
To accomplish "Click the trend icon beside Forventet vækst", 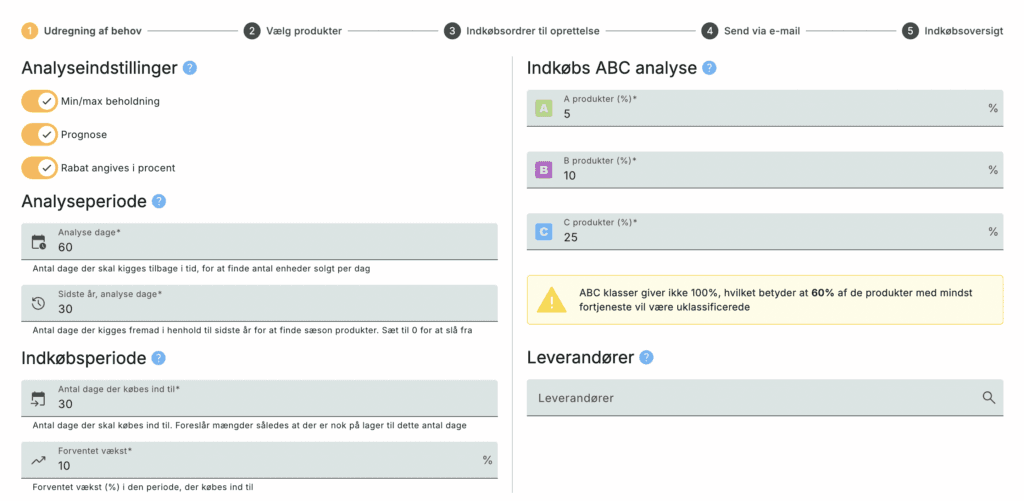I will pos(39,460).
